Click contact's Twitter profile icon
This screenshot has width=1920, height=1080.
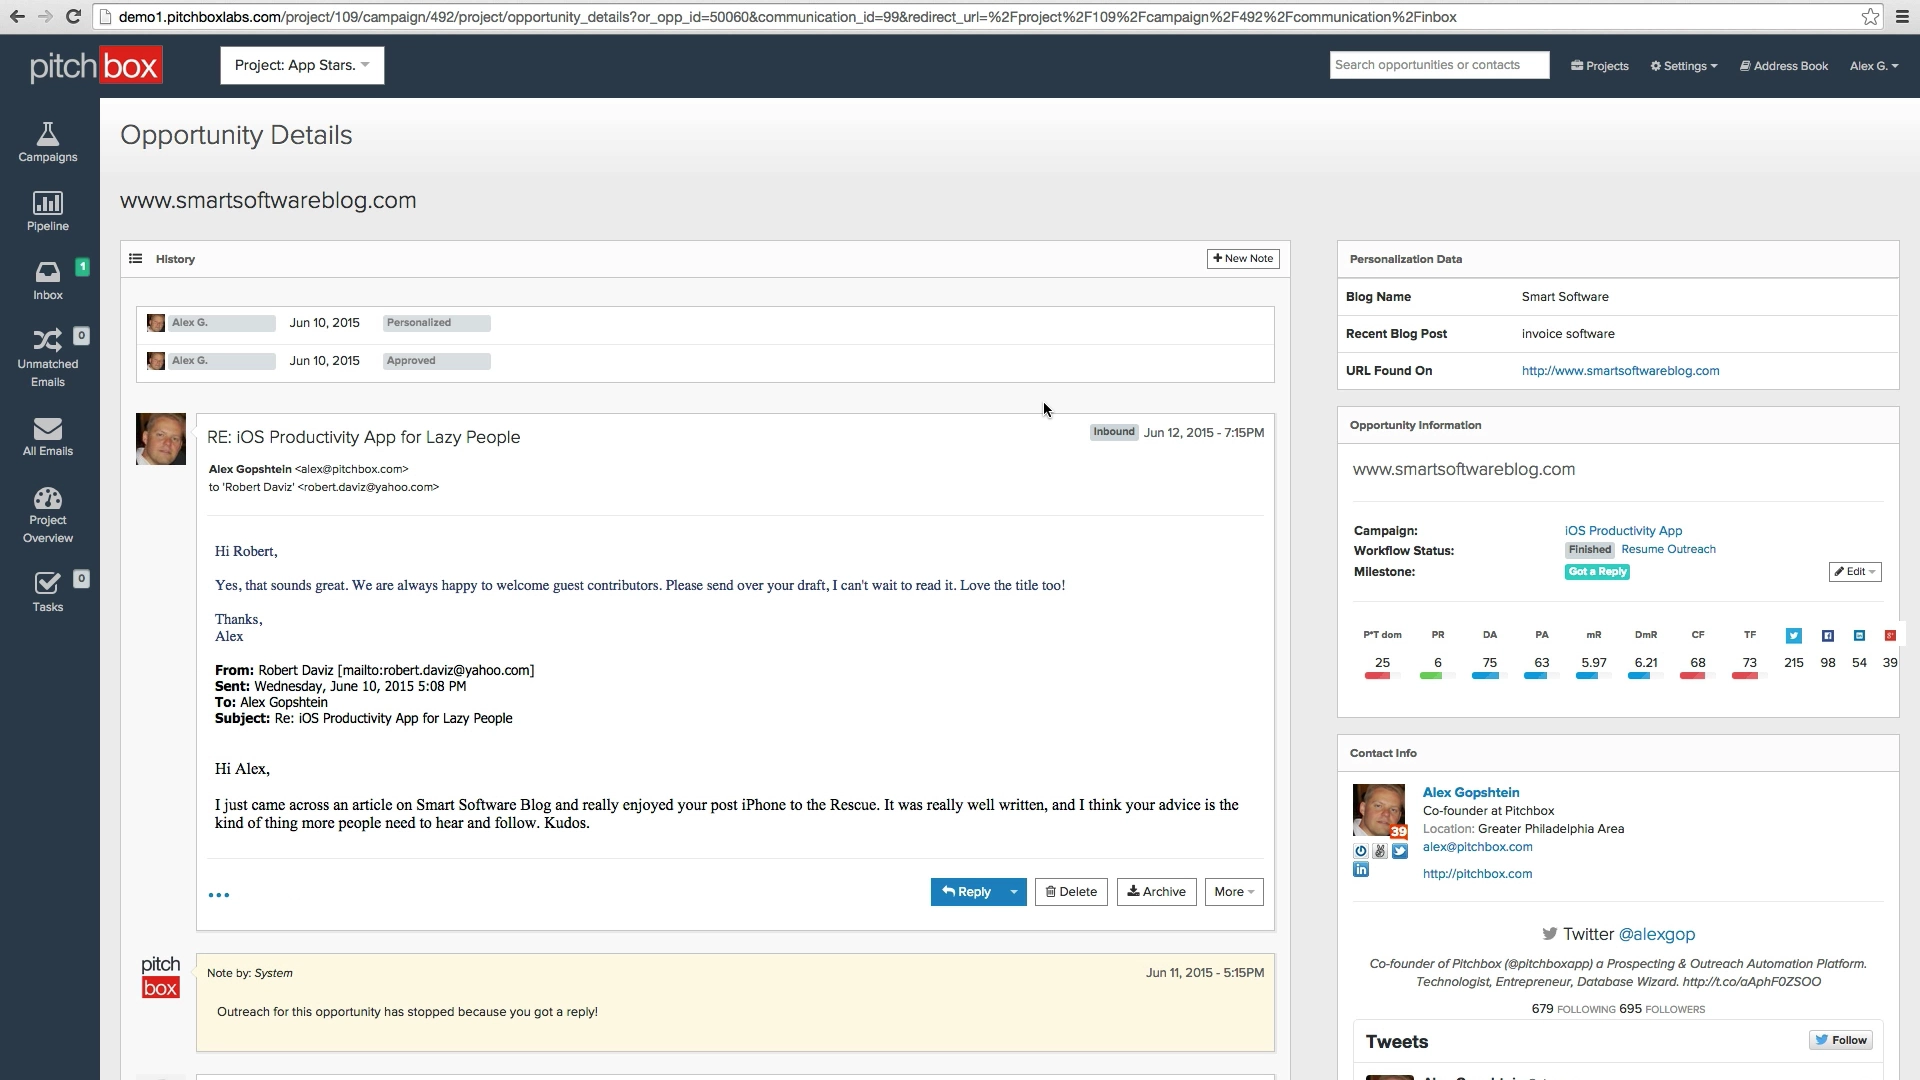(1400, 851)
